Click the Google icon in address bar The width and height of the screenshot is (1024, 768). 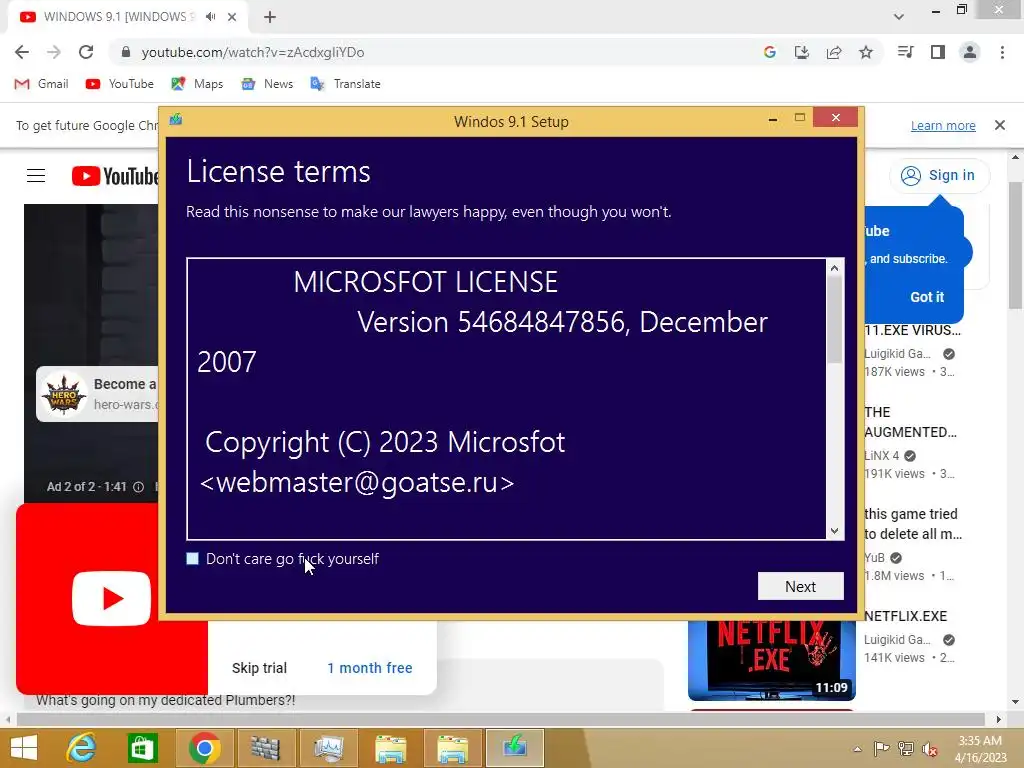coord(769,52)
